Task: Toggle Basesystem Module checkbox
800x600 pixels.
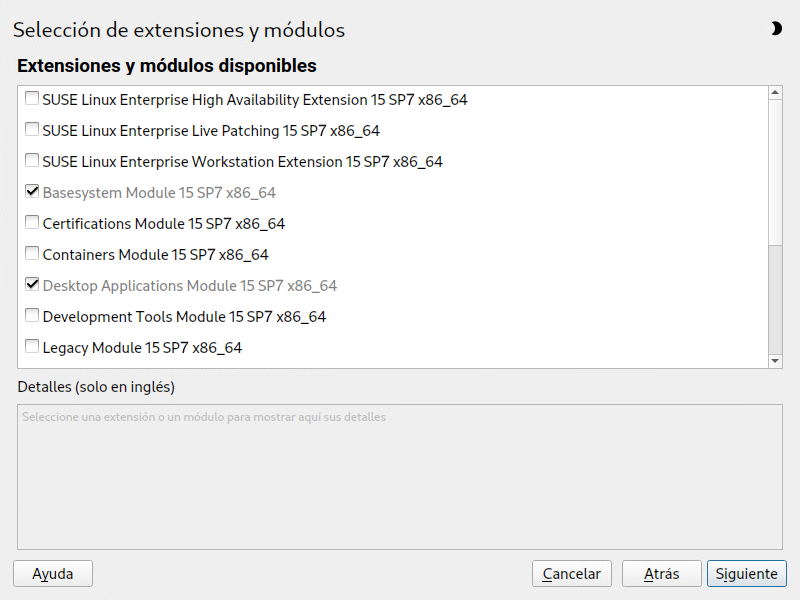Action: click(x=32, y=191)
